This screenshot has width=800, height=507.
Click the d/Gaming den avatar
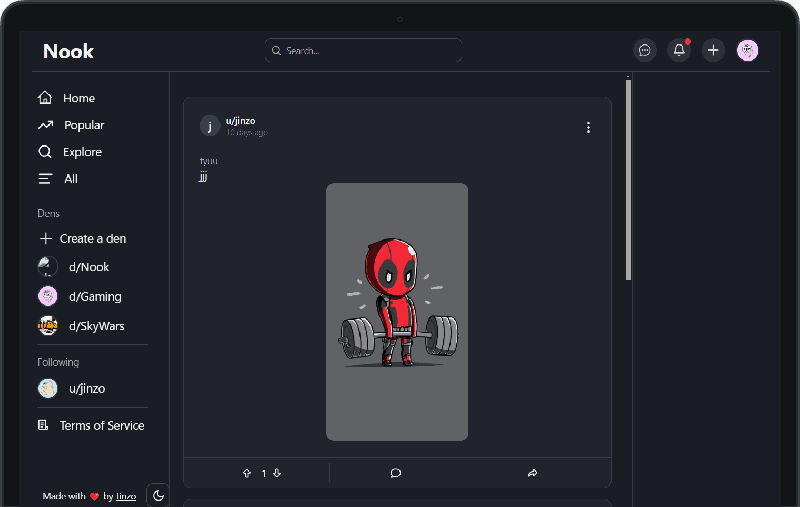[47, 296]
